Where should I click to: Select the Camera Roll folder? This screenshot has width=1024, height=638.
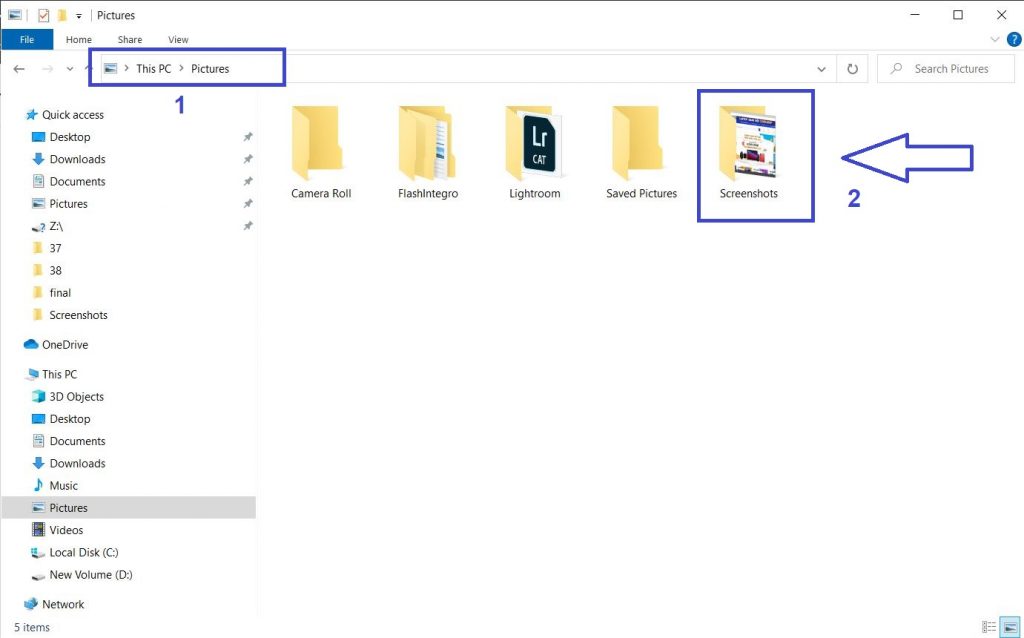pyautogui.click(x=321, y=150)
